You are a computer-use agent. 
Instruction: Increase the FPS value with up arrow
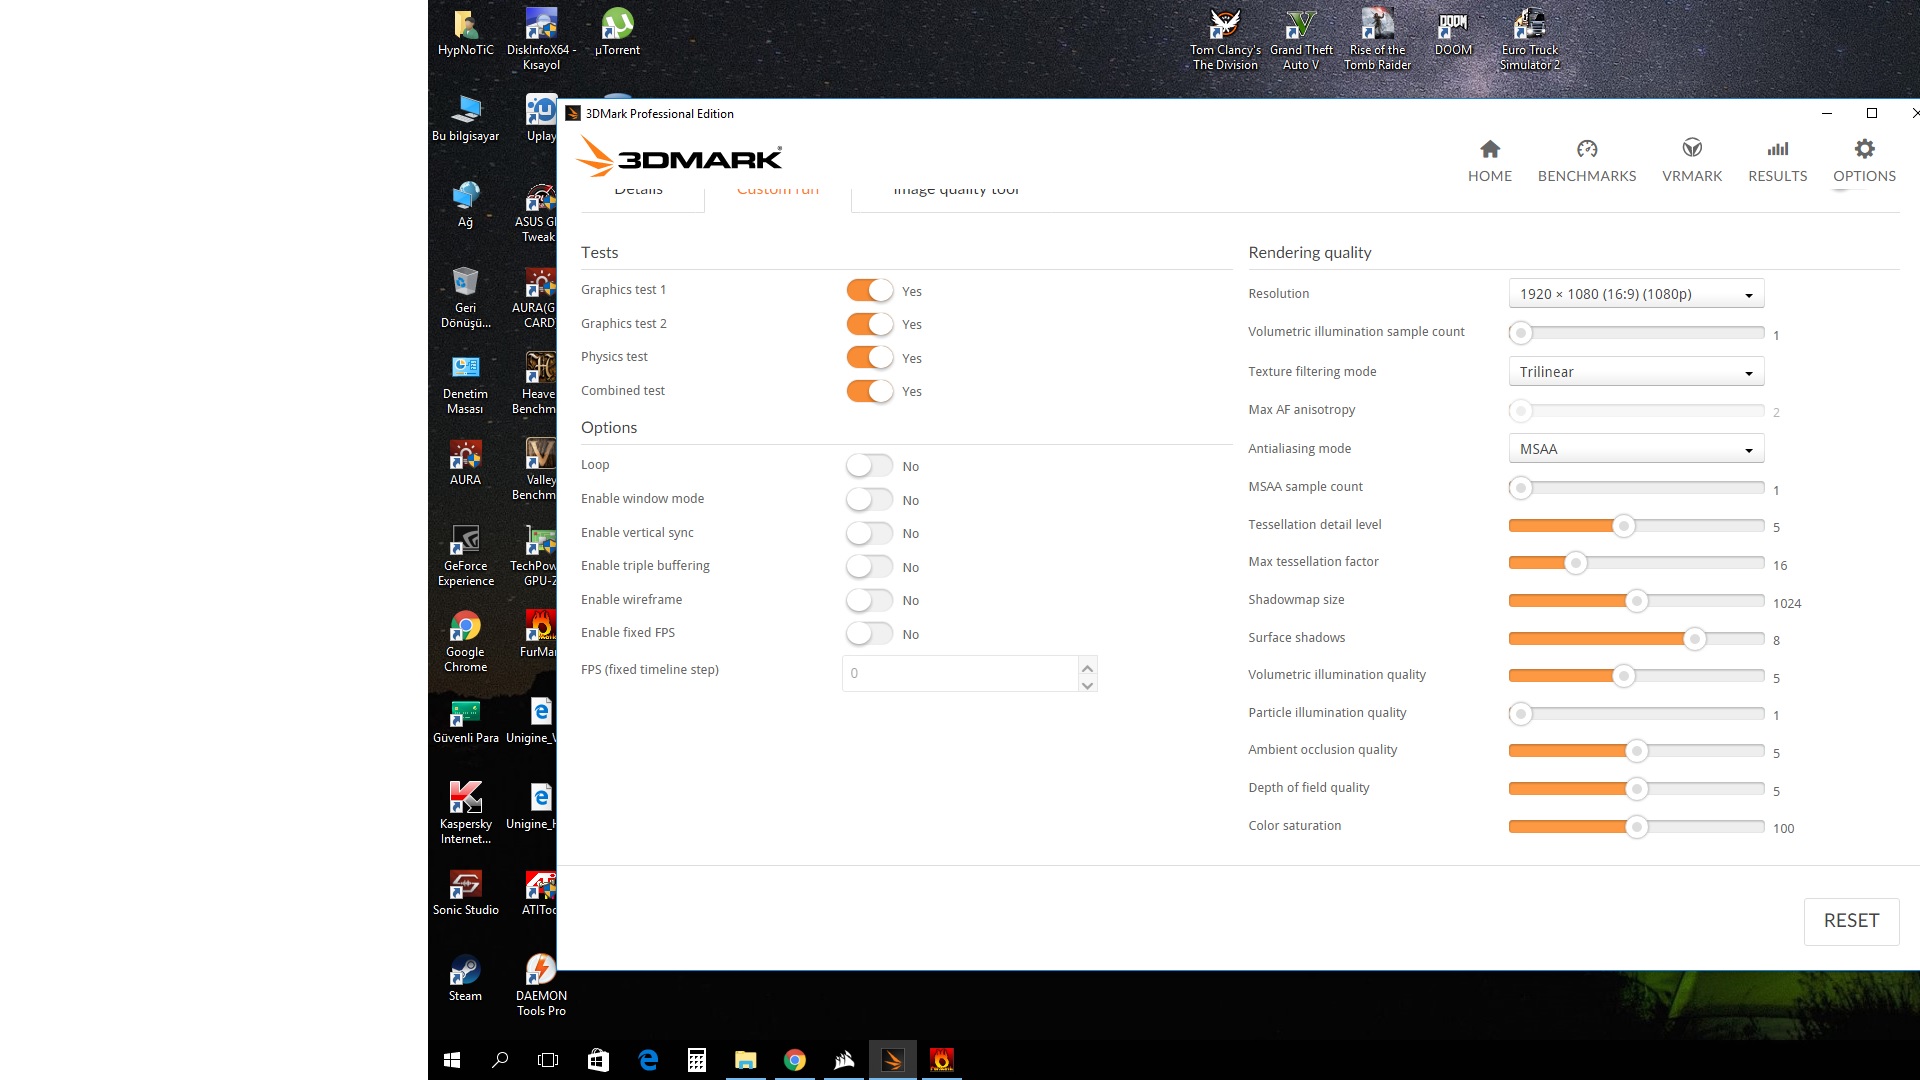click(1087, 666)
